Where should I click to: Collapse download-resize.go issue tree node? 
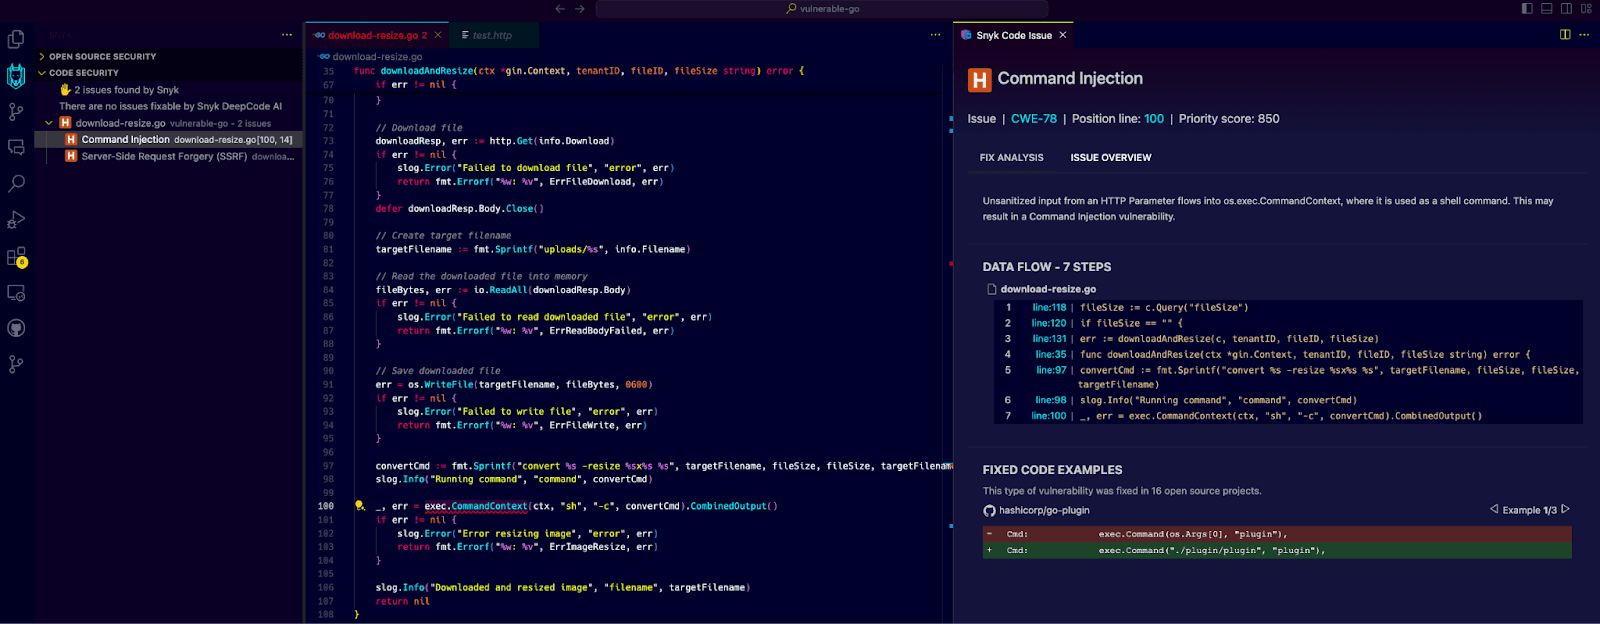49,123
